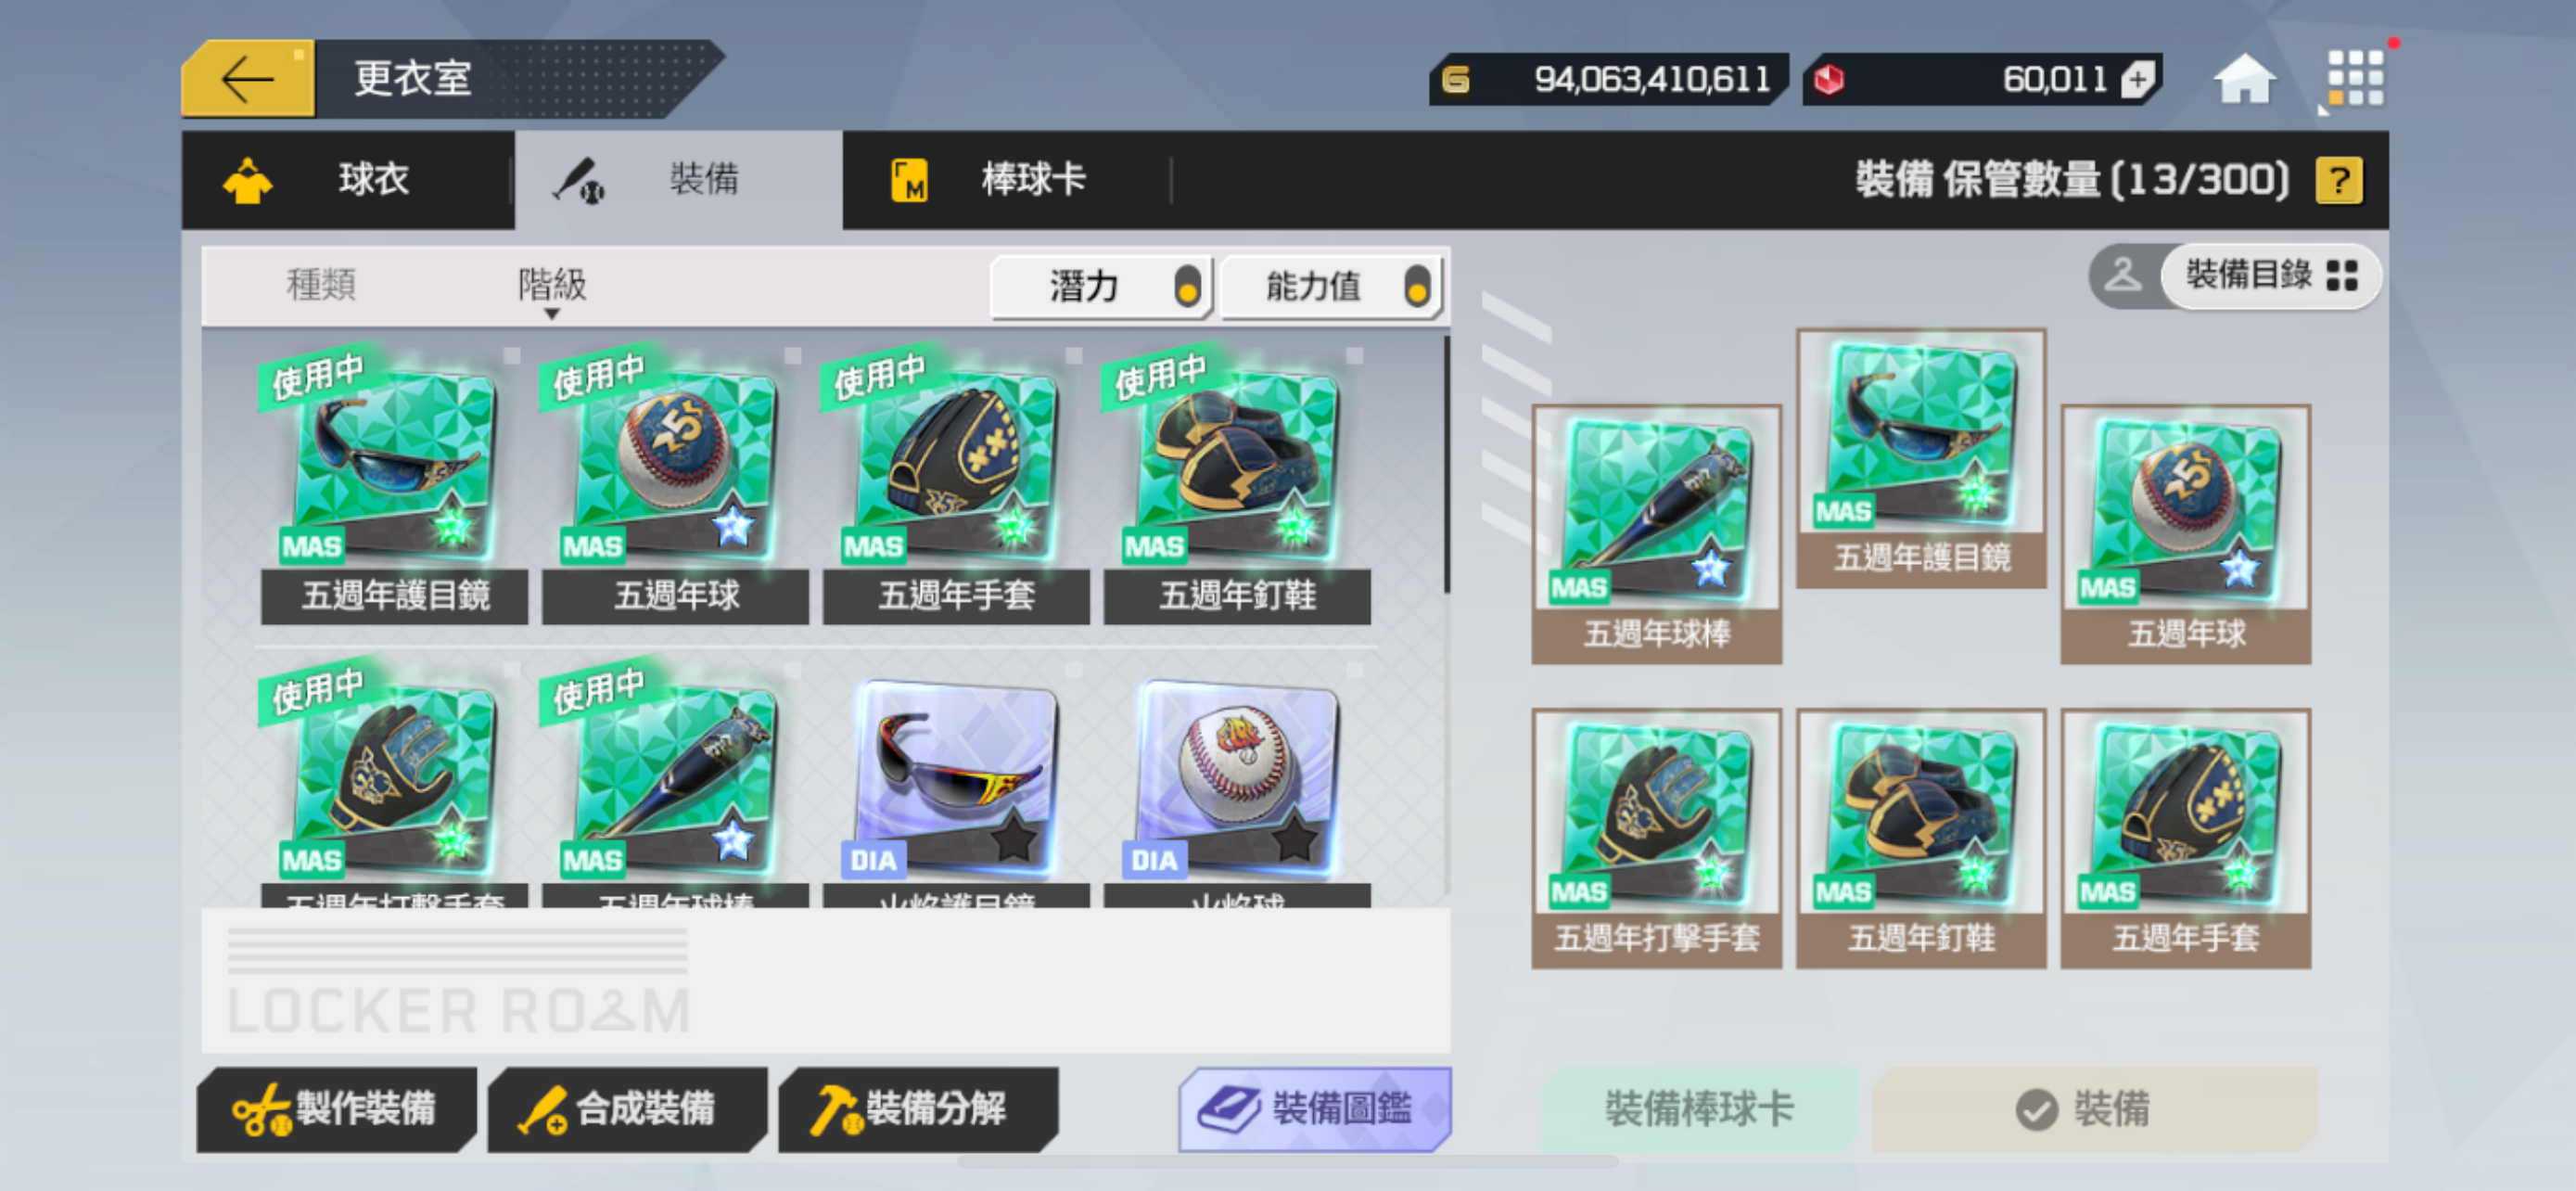Screen dimensions: 2576x1191
Task: Open the grid menu icon
Action: (x=2355, y=78)
